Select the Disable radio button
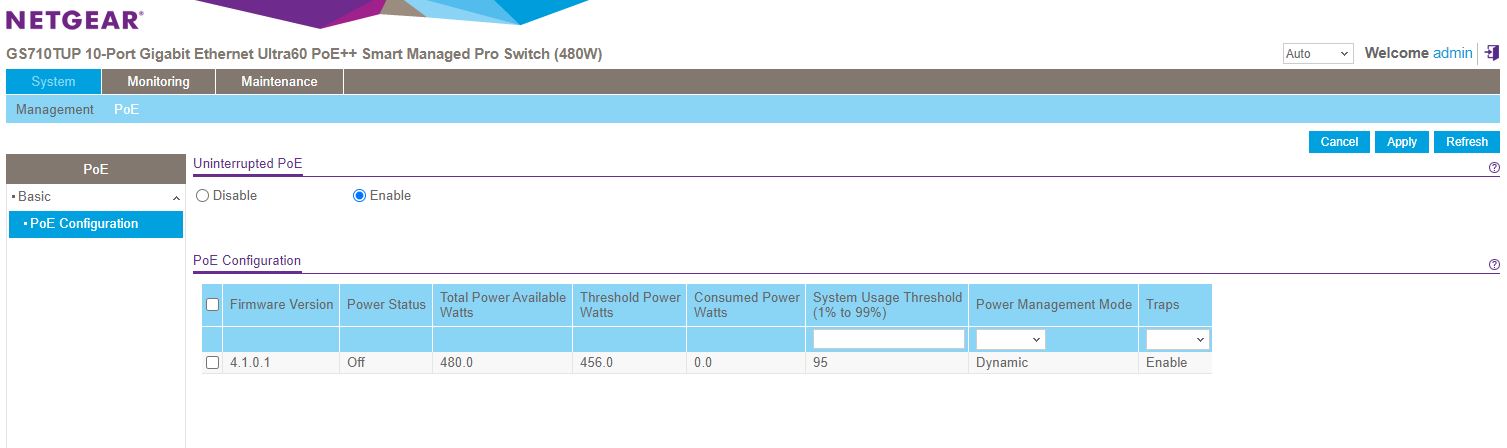This screenshot has width=1507, height=448. tap(203, 196)
